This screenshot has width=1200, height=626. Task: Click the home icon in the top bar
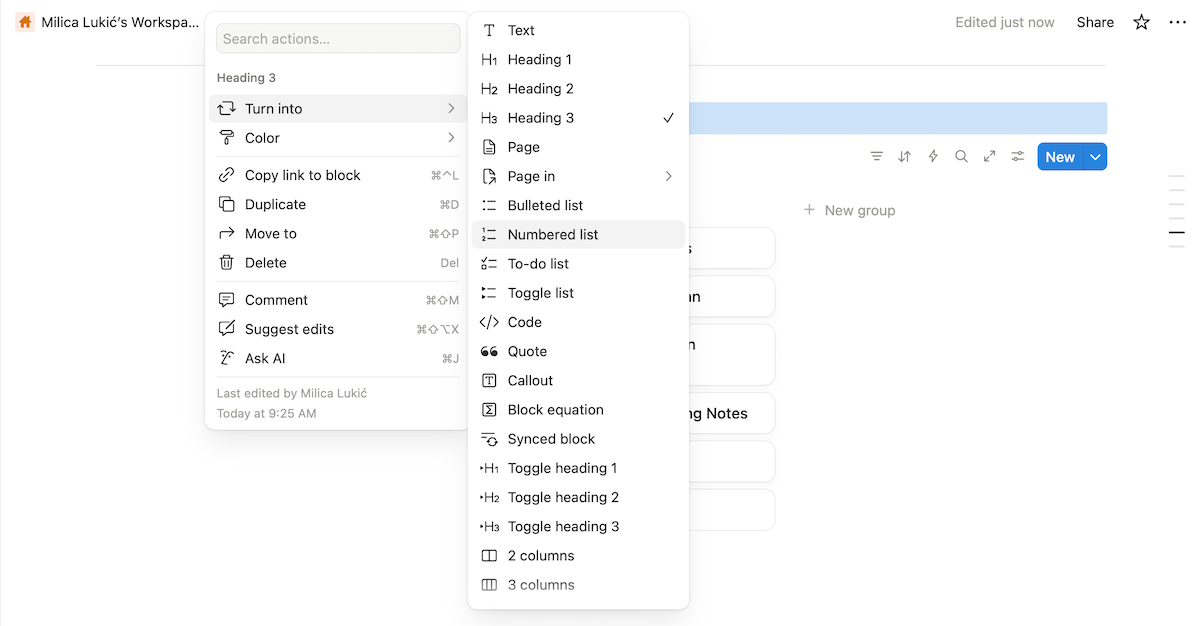(x=24, y=21)
